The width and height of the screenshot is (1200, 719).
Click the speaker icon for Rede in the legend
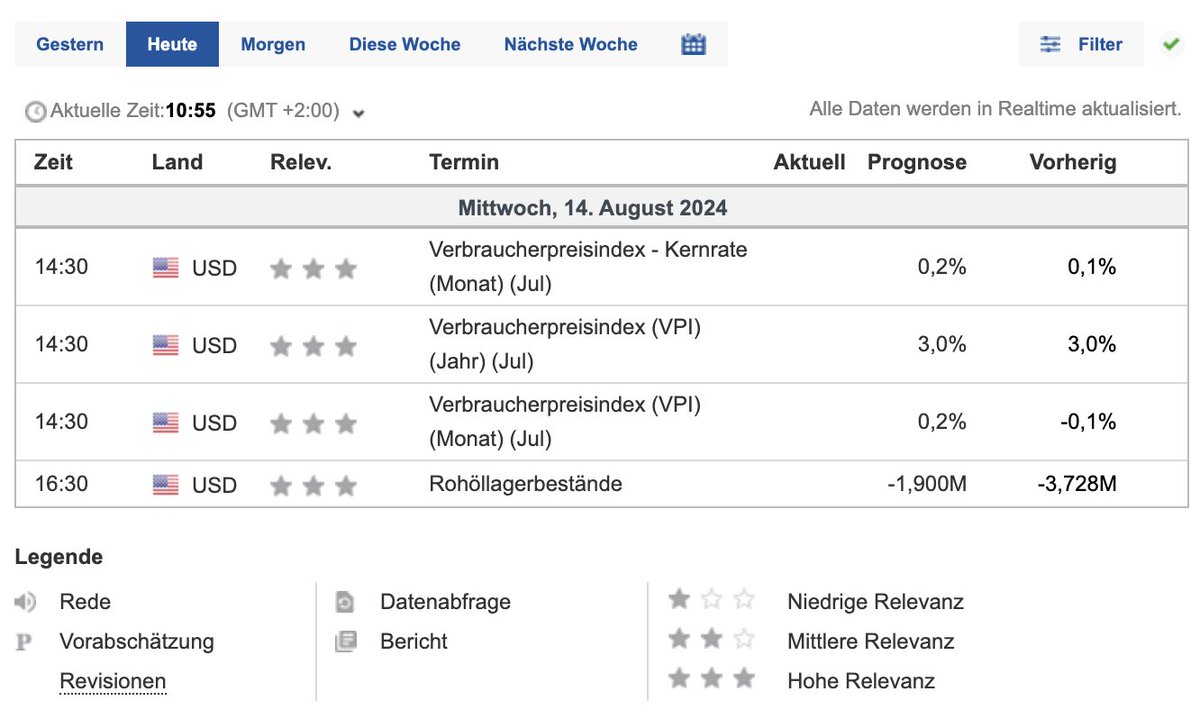click(x=26, y=602)
